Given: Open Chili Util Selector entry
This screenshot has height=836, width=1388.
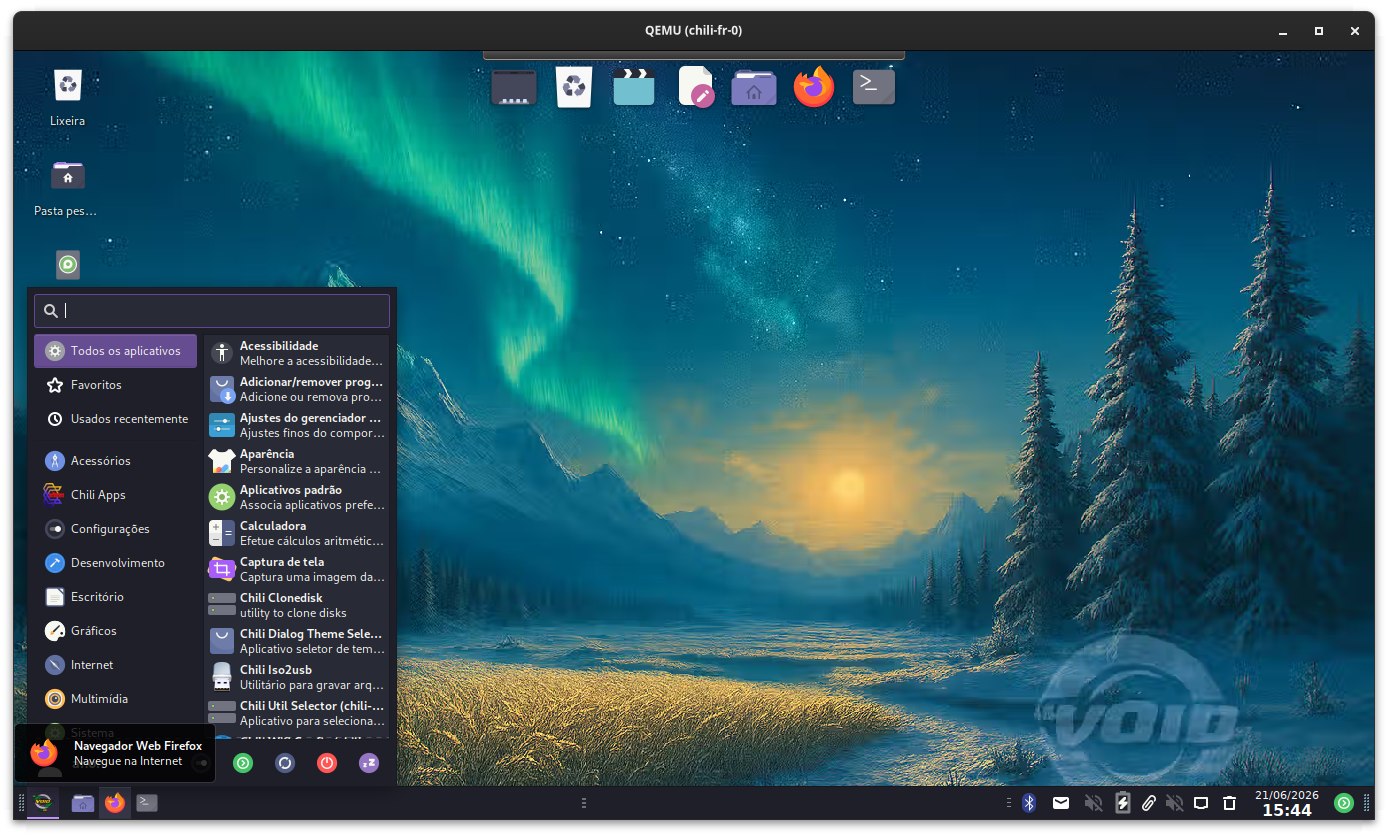Looking at the screenshot, I should [296, 713].
